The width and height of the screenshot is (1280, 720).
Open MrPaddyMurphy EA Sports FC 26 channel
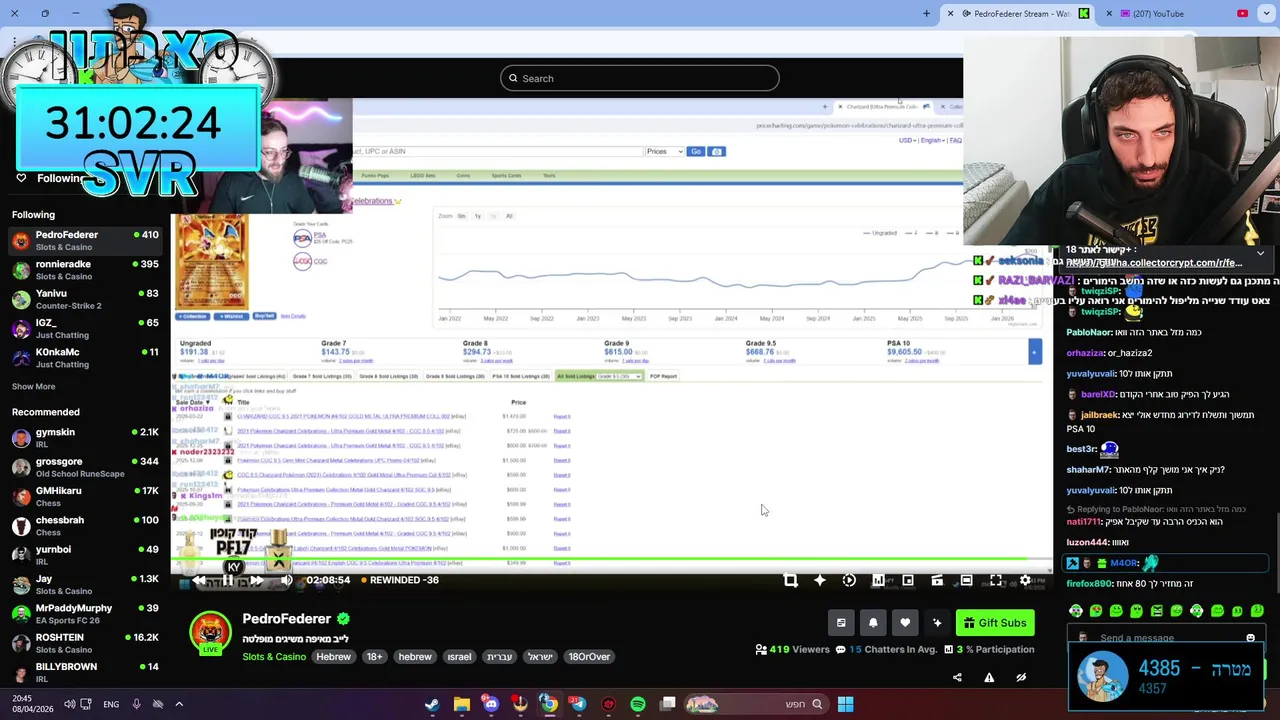(85, 614)
